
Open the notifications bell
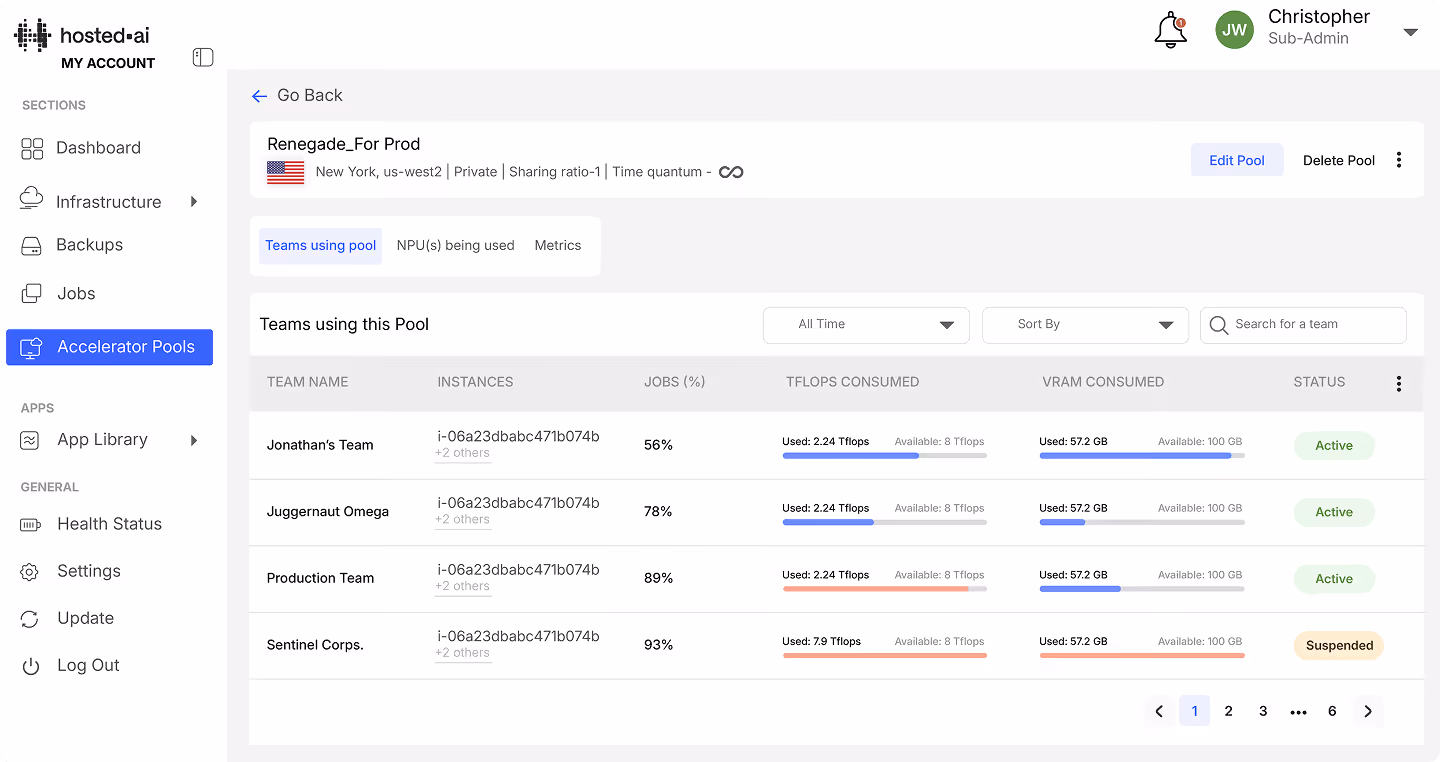1170,31
